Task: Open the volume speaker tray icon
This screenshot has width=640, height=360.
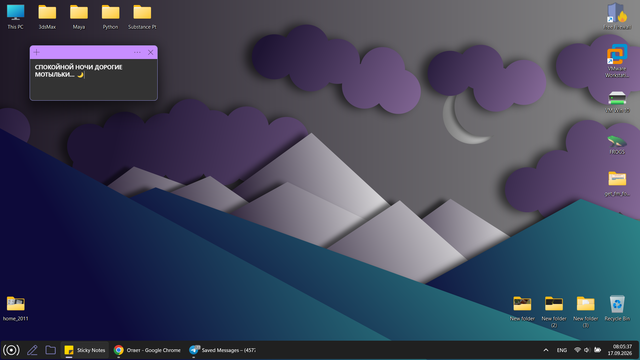Action: pos(587,350)
